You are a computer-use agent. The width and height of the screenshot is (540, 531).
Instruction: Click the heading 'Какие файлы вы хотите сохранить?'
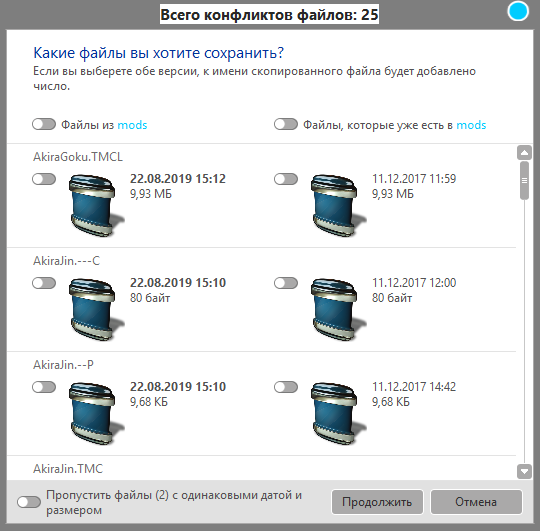[x=158, y=53]
